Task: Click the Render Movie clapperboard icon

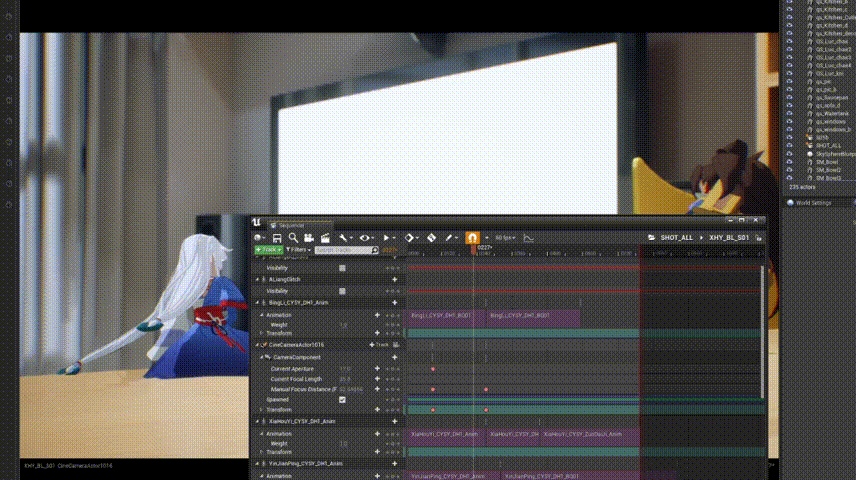Action: [325, 238]
